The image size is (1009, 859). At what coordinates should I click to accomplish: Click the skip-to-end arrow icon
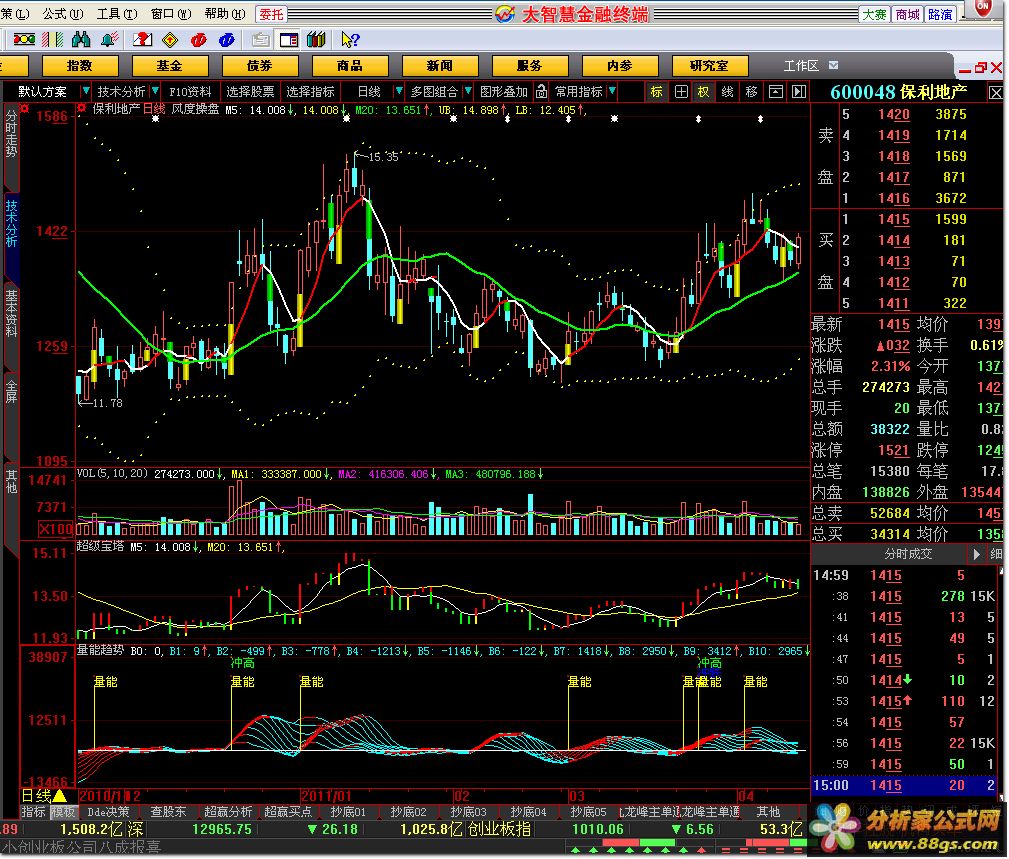(x=799, y=92)
